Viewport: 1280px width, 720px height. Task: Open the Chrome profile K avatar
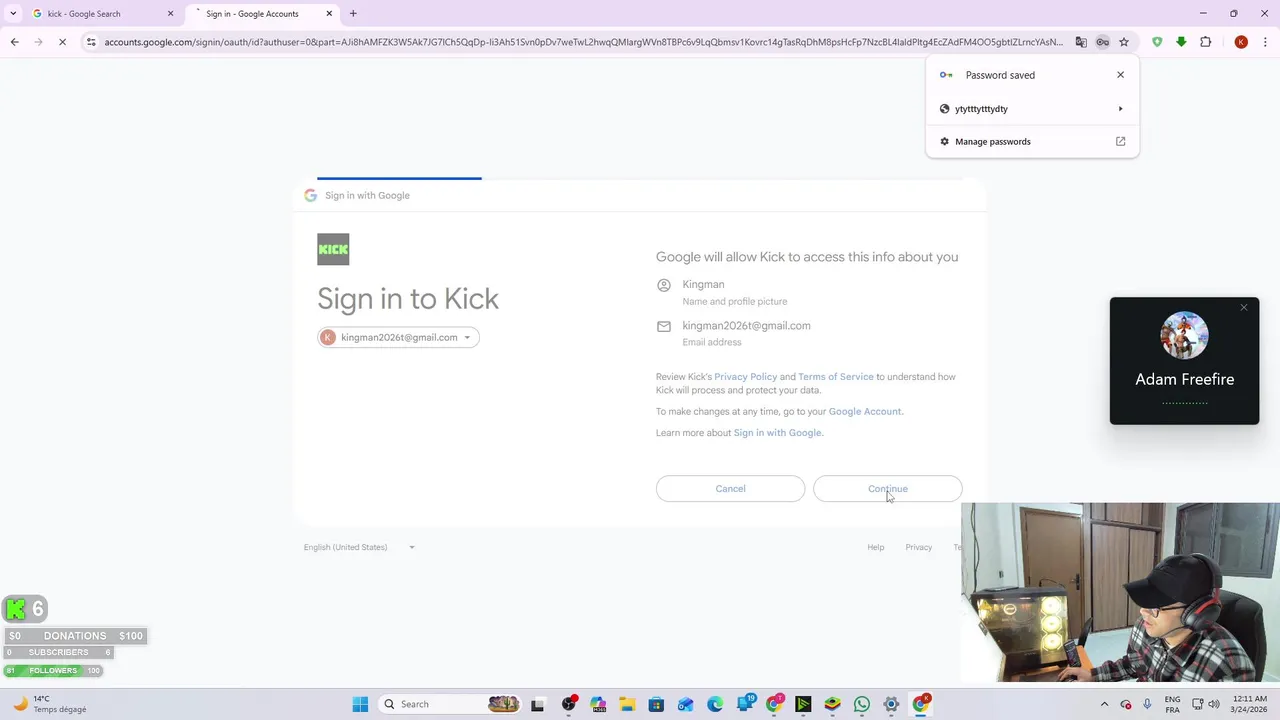click(x=1241, y=42)
